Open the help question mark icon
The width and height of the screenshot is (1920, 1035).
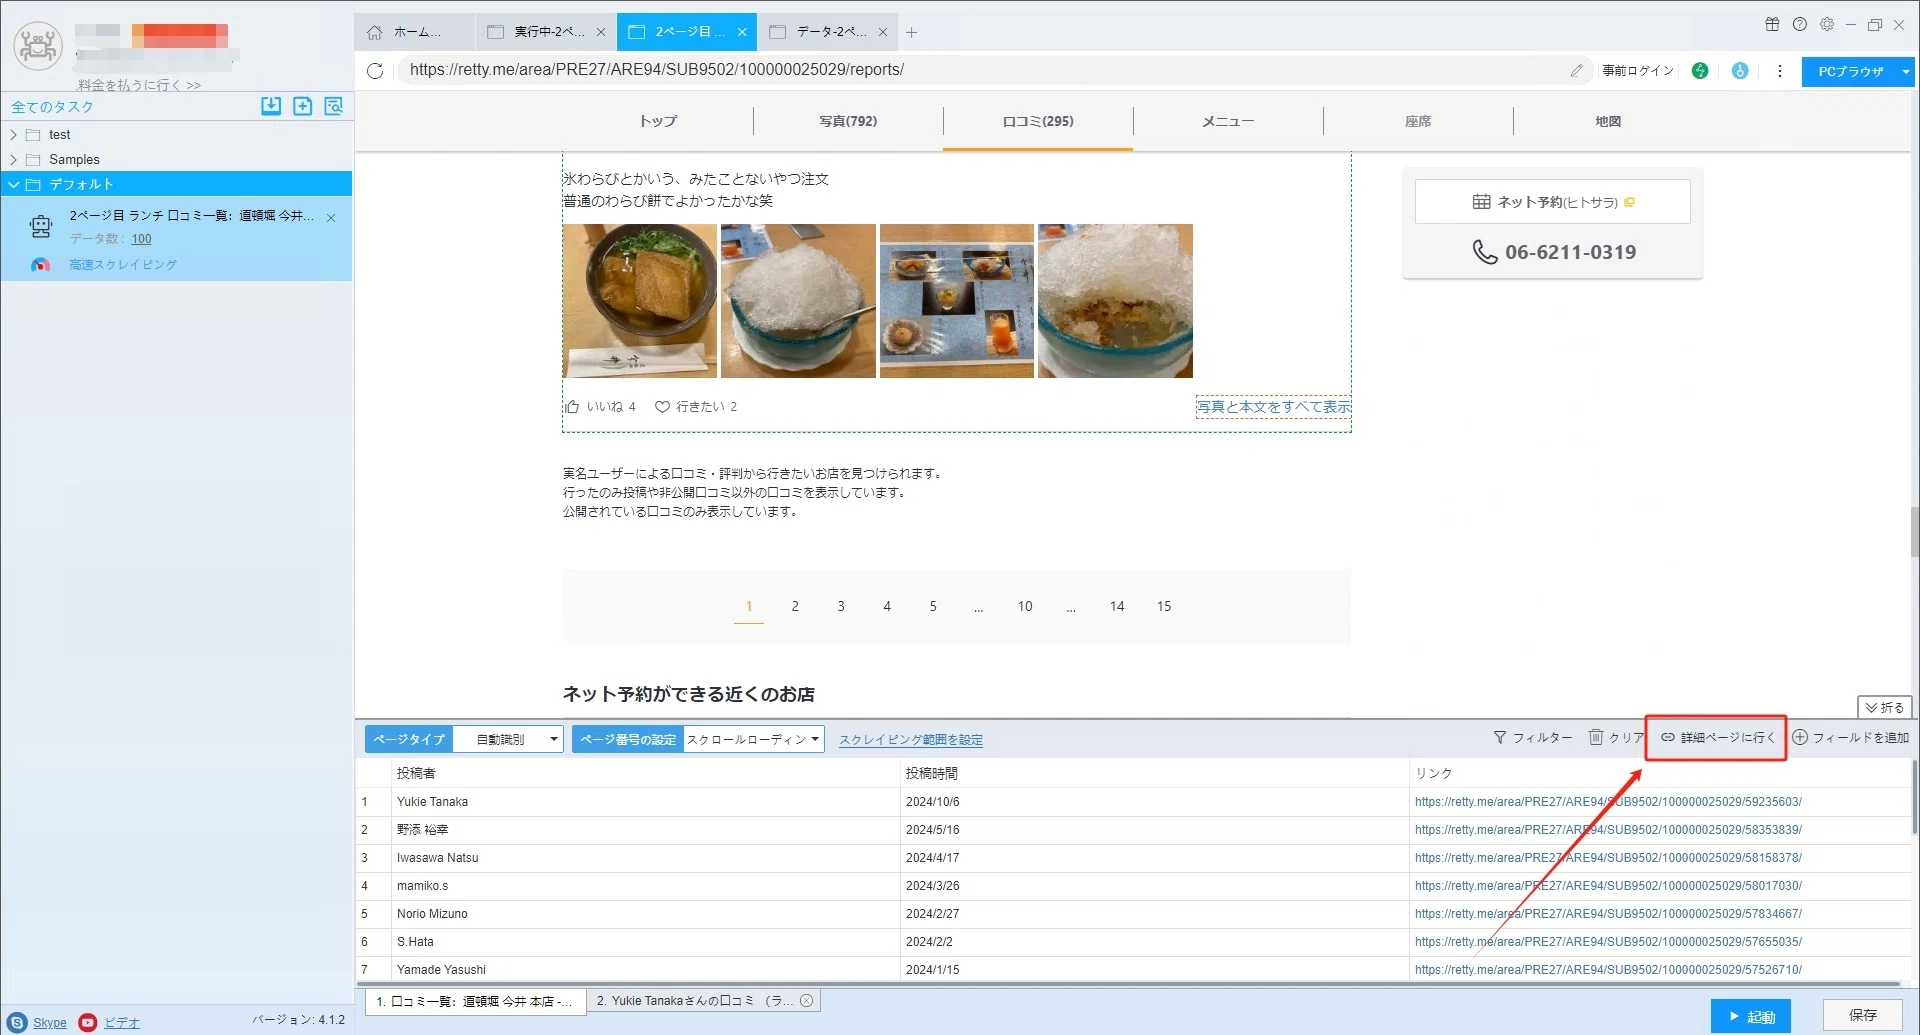point(1800,24)
